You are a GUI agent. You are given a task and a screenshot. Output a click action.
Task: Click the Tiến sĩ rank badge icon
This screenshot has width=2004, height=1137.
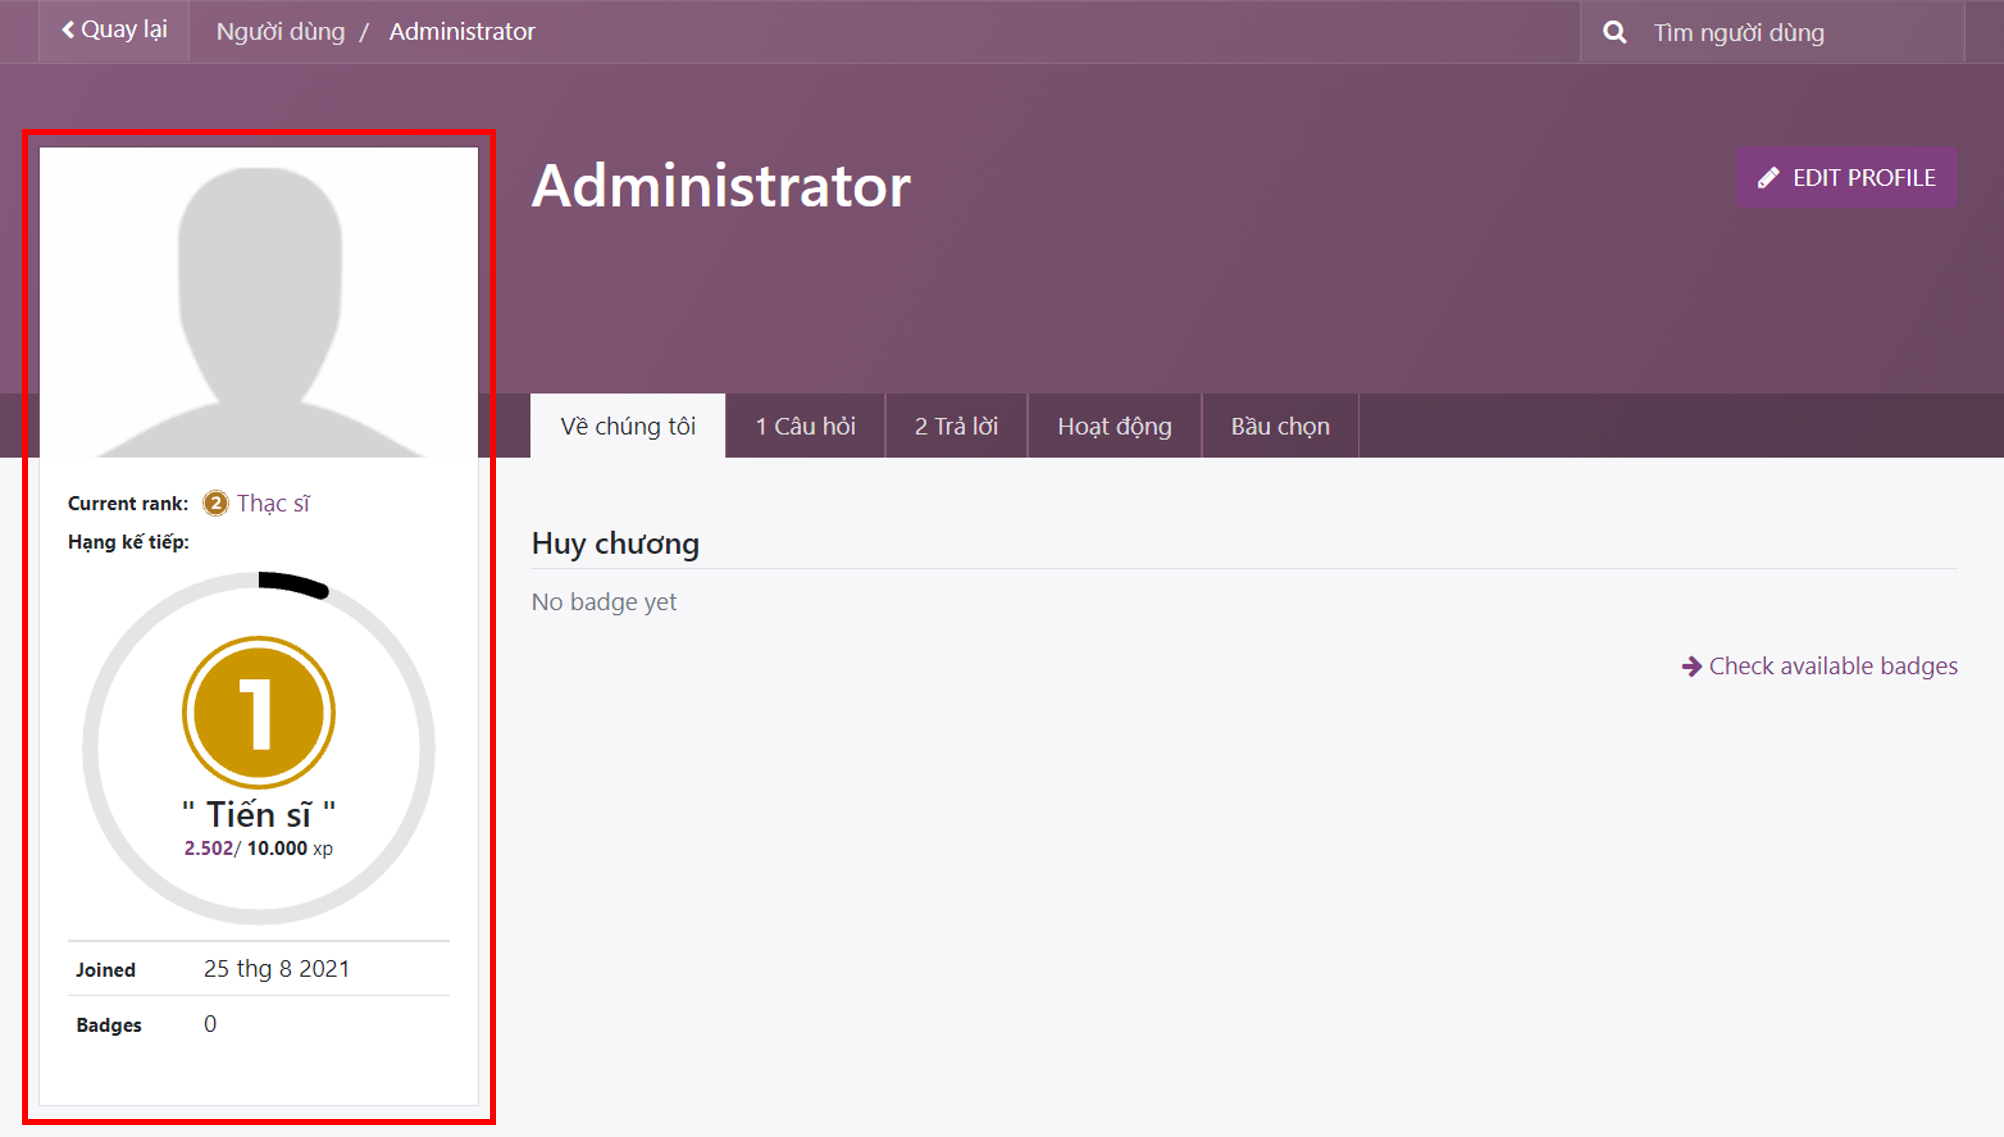(x=262, y=709)
